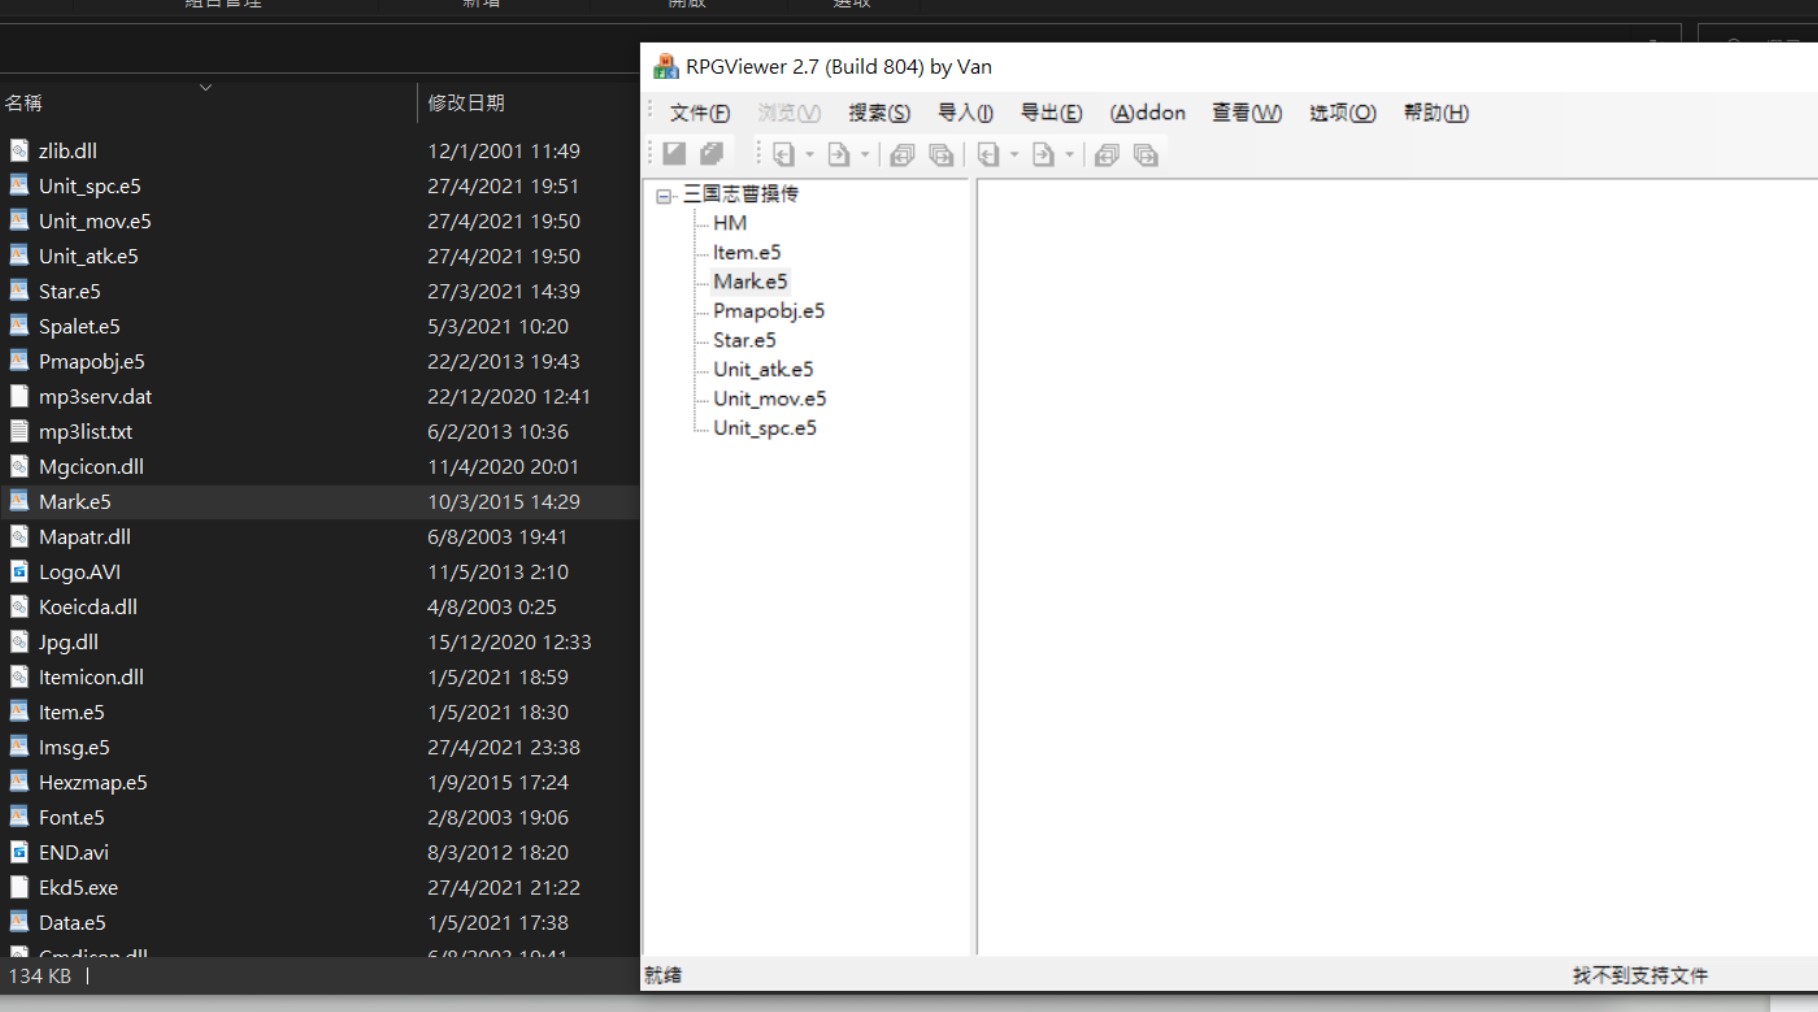Select the Hexzmap.e5 file in Explorer list
The height and width of the screenshot is (1012, 1818).
point(93,783)
